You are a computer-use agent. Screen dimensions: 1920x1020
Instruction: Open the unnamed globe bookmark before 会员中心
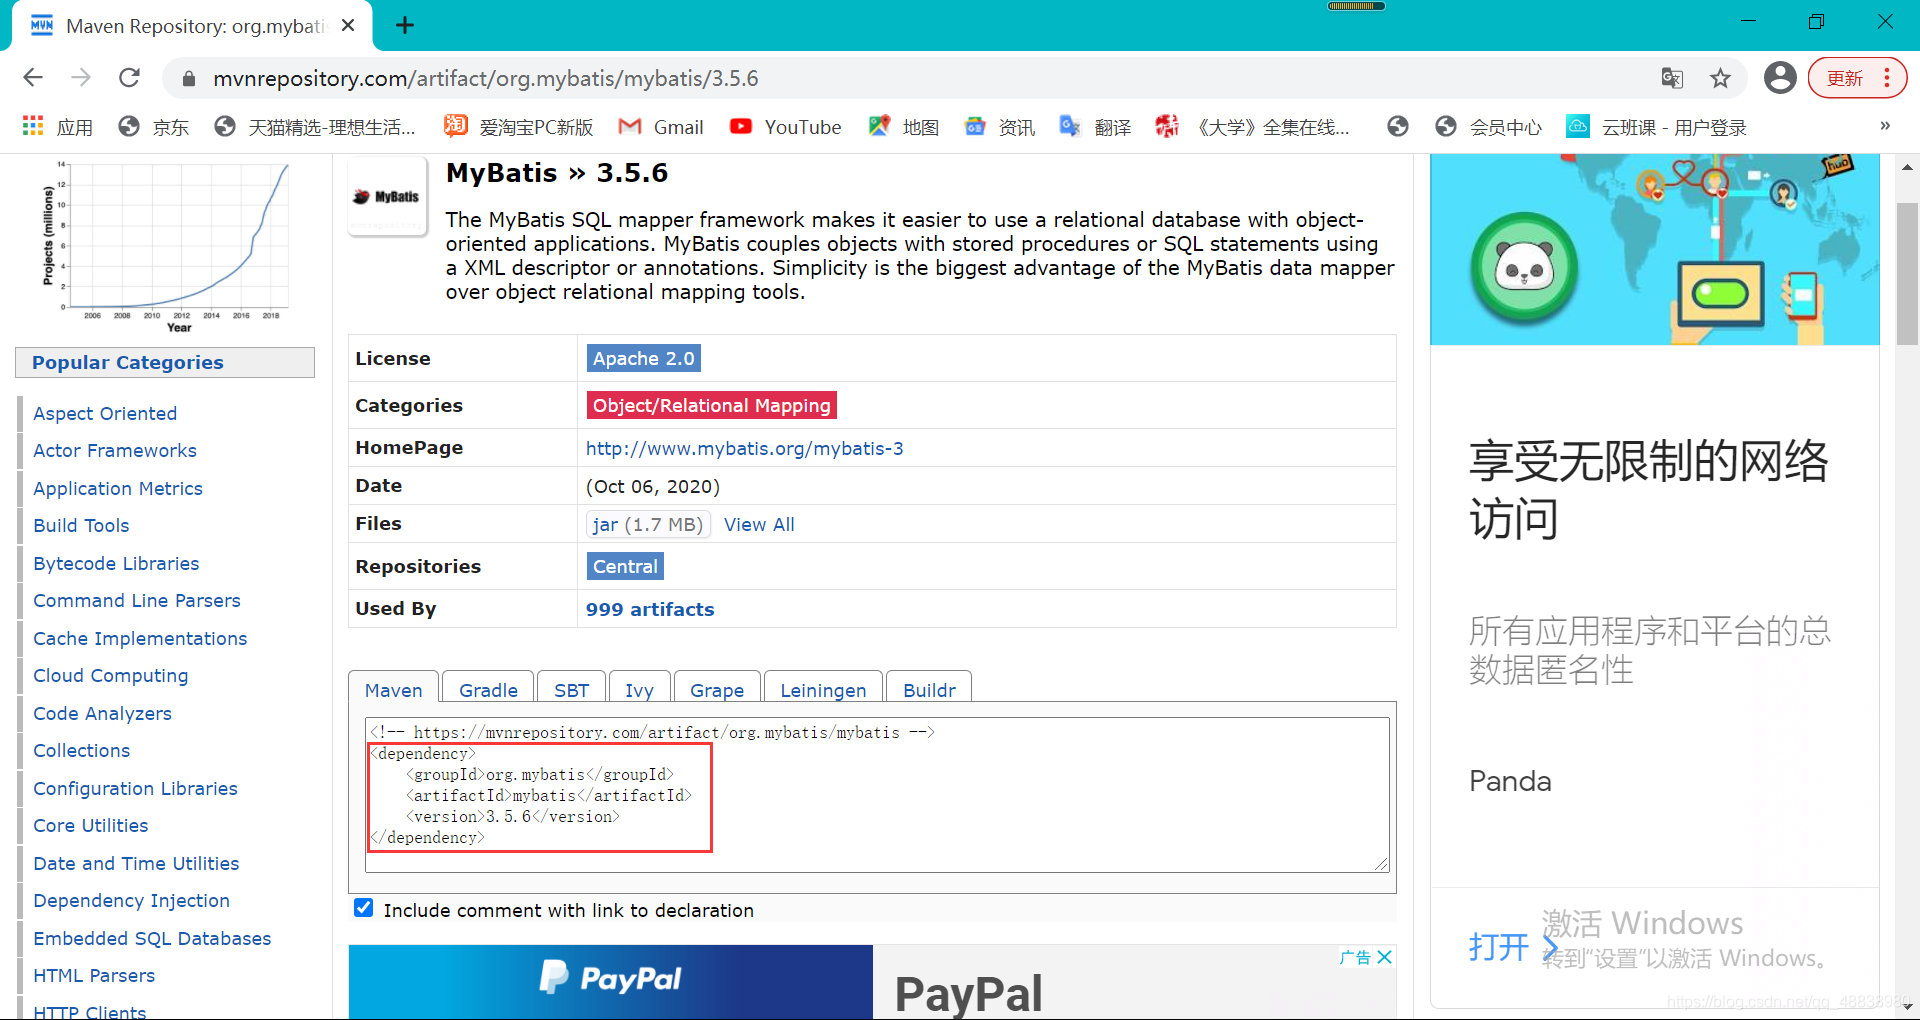point(1398,127)
